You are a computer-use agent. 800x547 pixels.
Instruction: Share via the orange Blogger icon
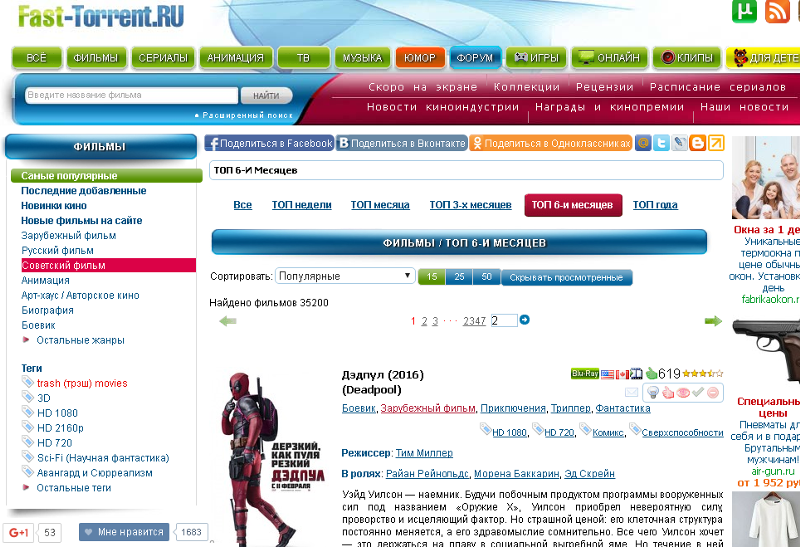pyautogui.click(x=697, y=143)
